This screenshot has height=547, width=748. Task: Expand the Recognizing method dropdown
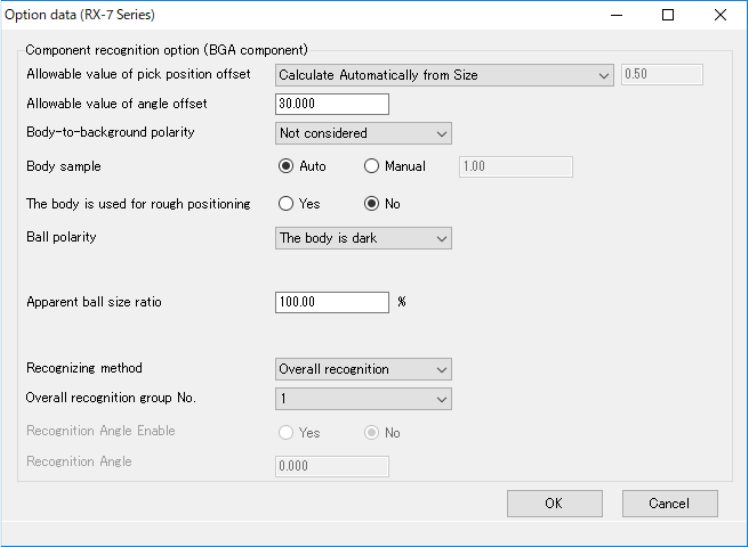(363, 369)
